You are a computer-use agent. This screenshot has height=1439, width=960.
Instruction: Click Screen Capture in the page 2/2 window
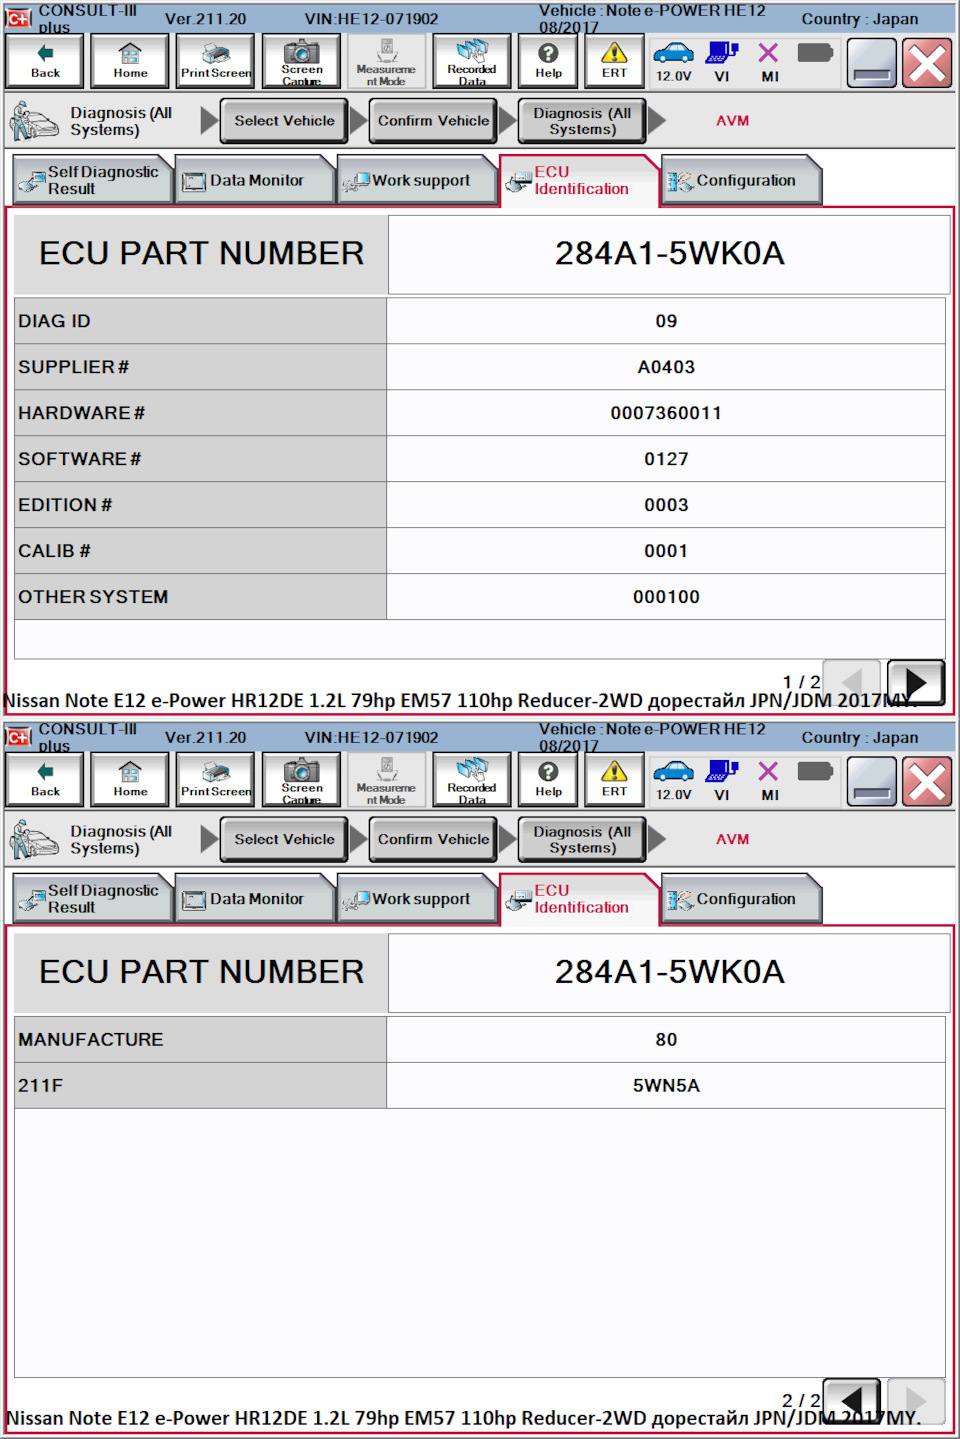301,780
